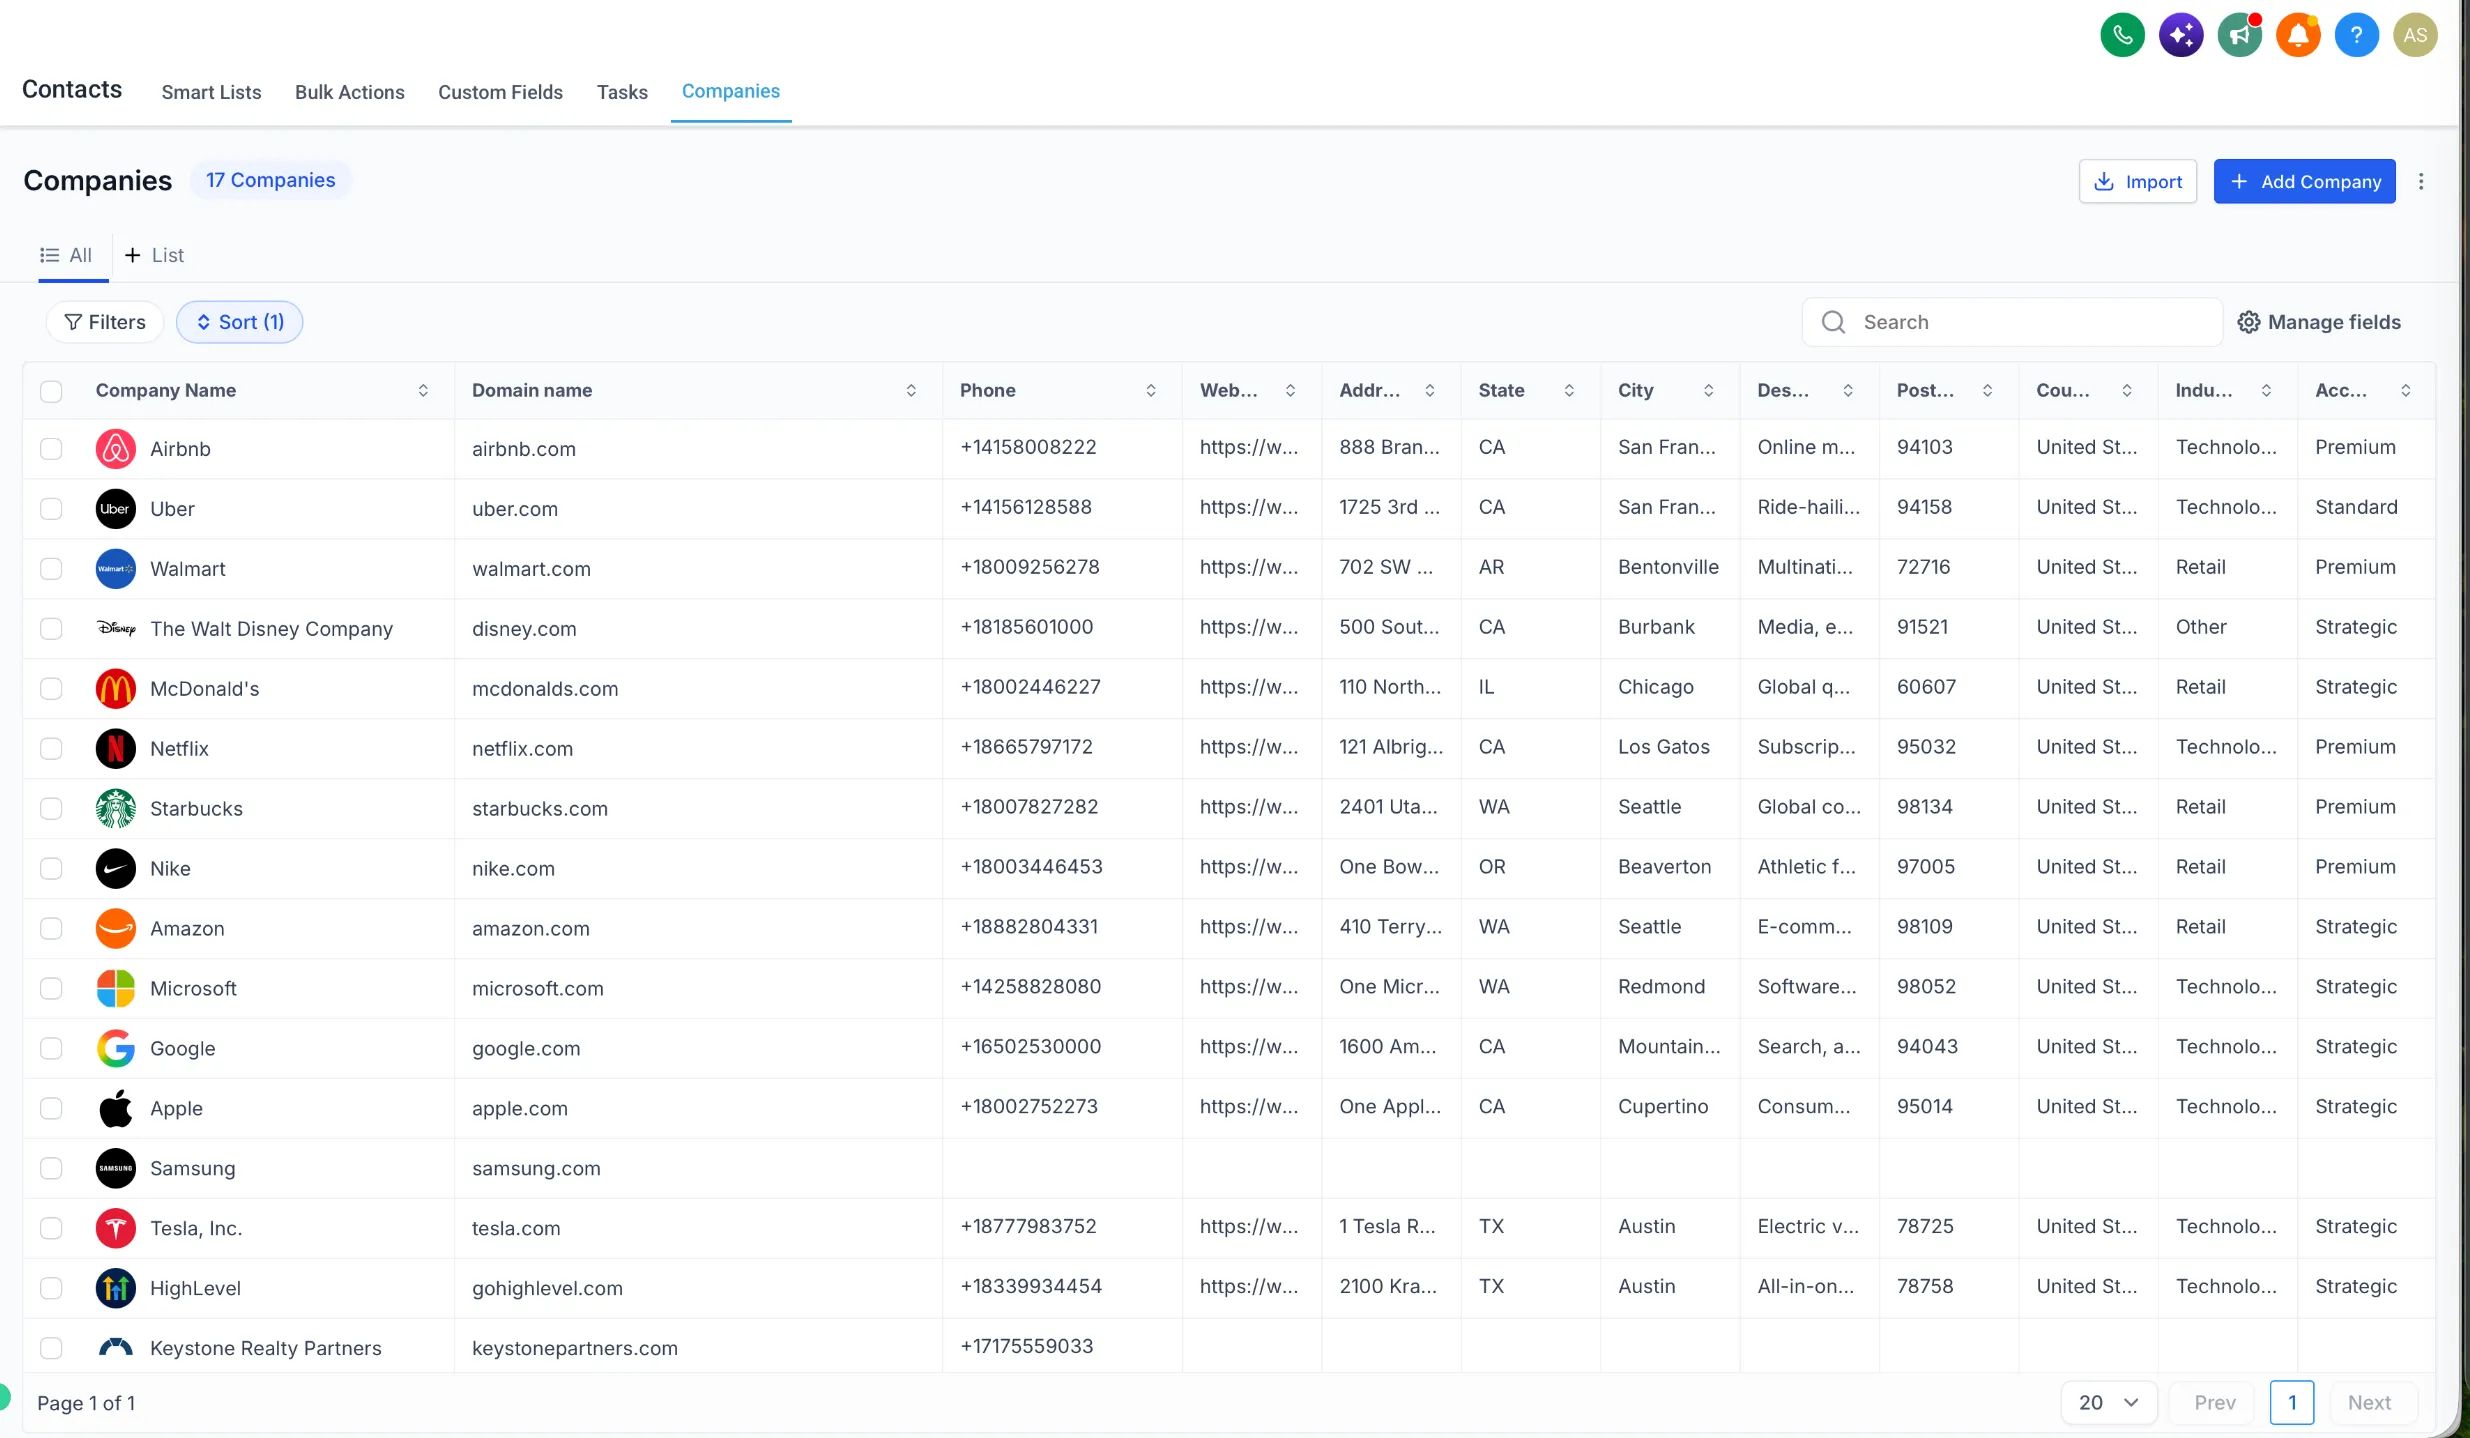Focus the Search input field
The width and height of the screenshot is (2470, 1438).
tap(2012, 322)
